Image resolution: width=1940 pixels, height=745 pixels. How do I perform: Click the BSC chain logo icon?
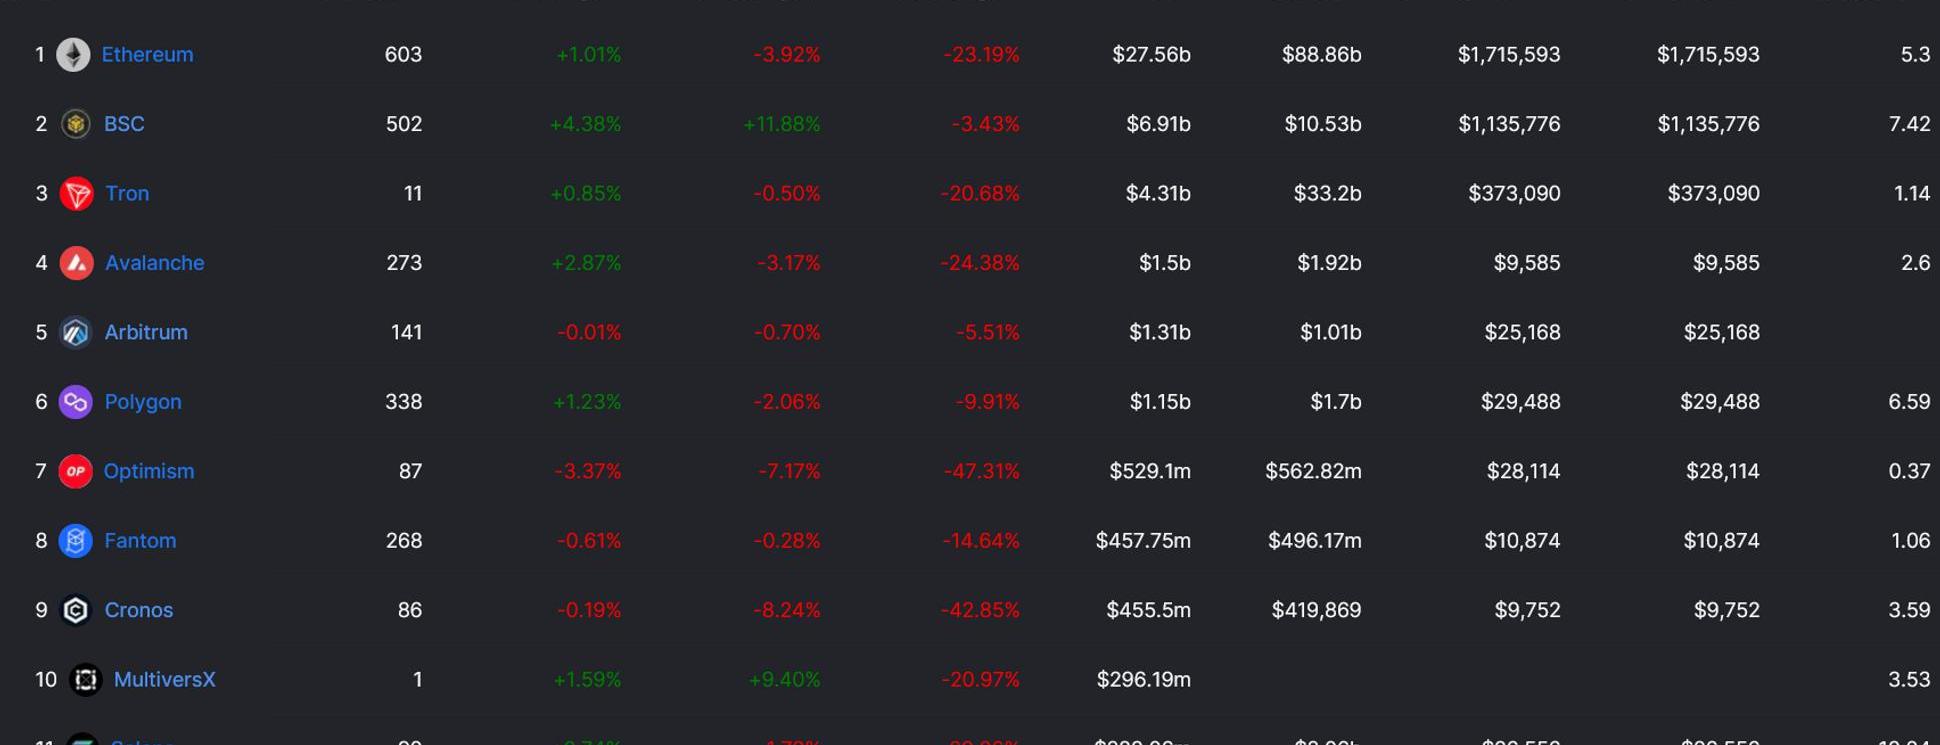point(75,124)
